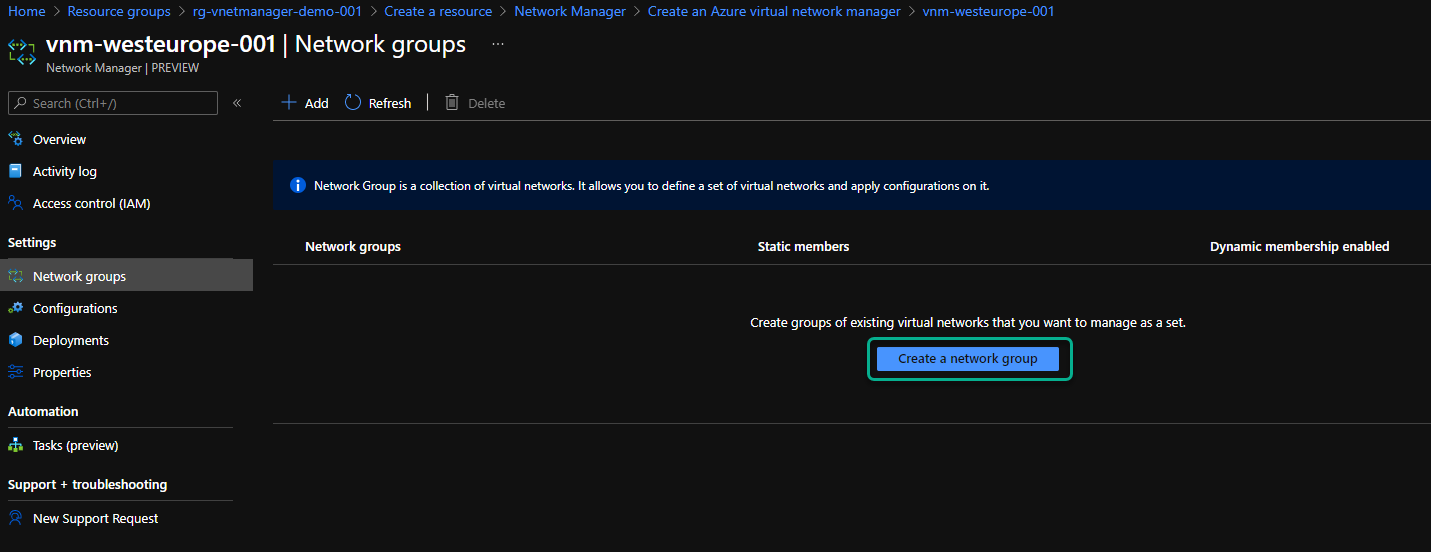Click the Support + troubleshooting heading
The height and width of the screenshot is (552, 1431).
pos(88,484)
